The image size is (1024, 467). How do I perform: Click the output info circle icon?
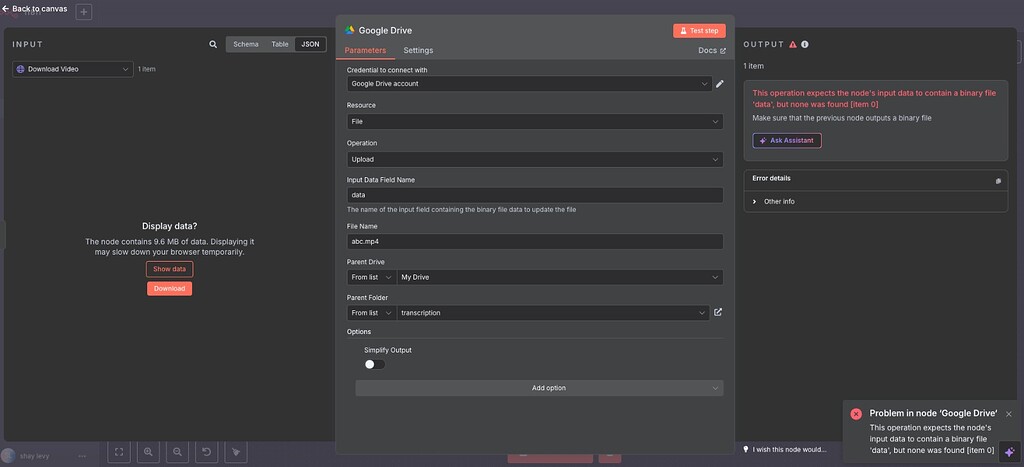(x=805, y=44)
